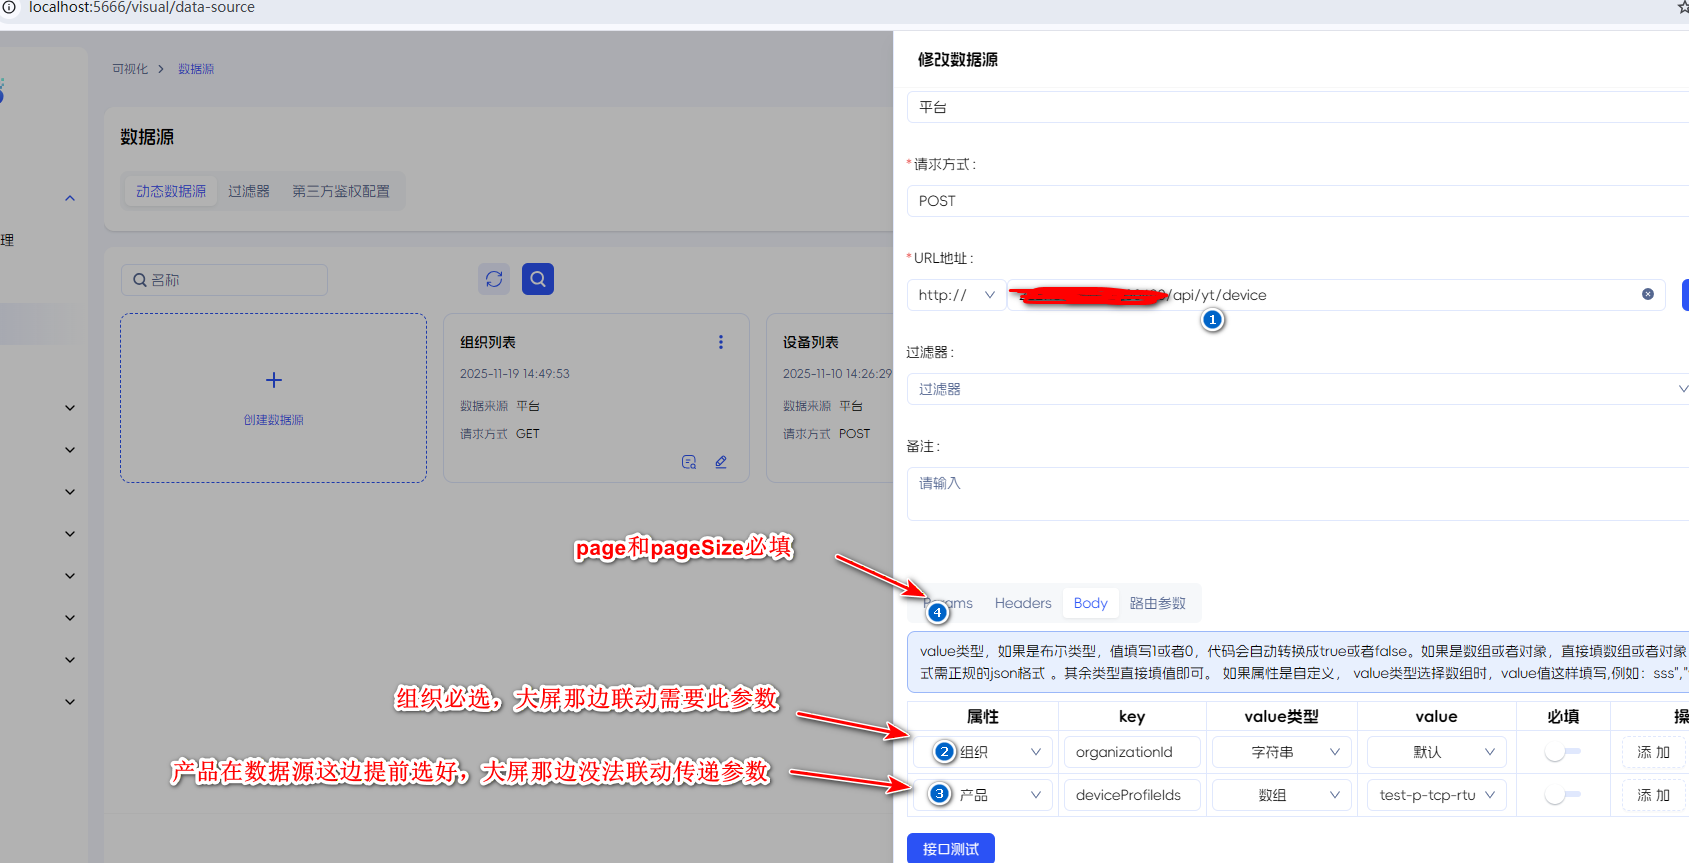This screenshot has height=863, width=1689.
Task: Clear the URL address field
Action: (1647, 294)
